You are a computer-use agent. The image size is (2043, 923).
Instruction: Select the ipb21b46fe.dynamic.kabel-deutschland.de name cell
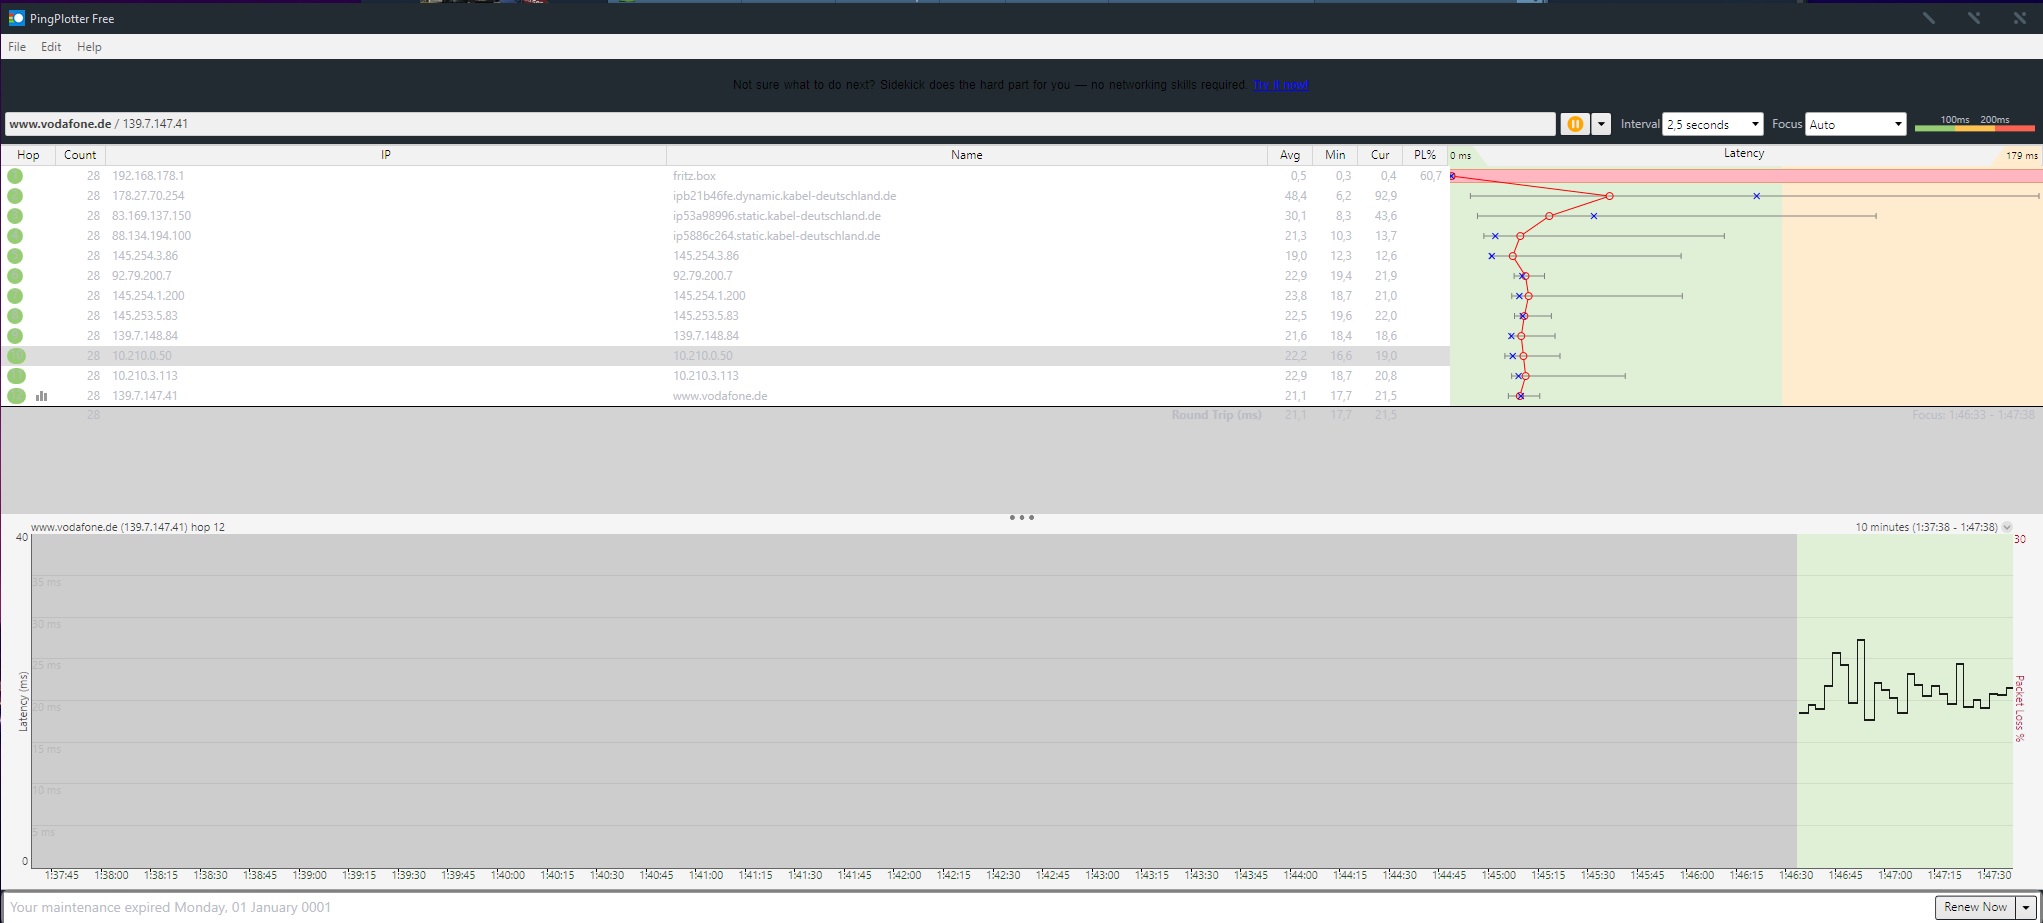(x=784, y=196)
